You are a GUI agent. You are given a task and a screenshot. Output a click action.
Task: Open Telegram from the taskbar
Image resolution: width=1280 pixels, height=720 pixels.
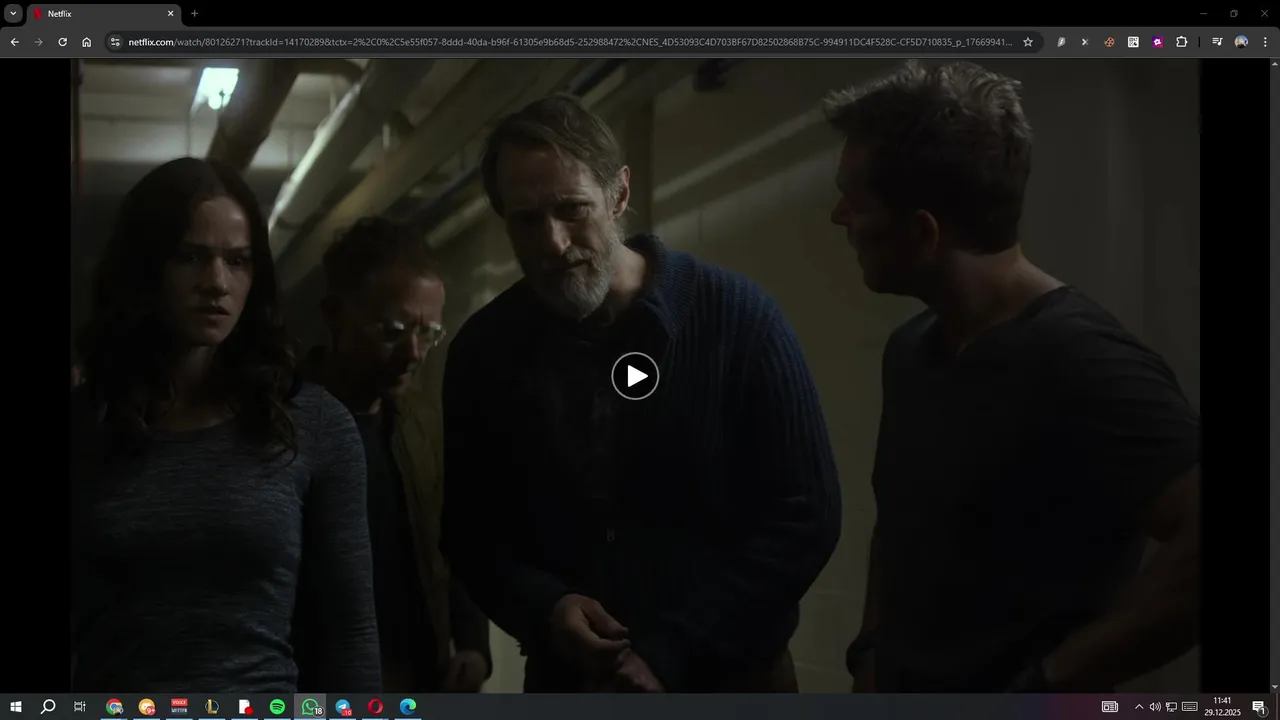[343, 707]
